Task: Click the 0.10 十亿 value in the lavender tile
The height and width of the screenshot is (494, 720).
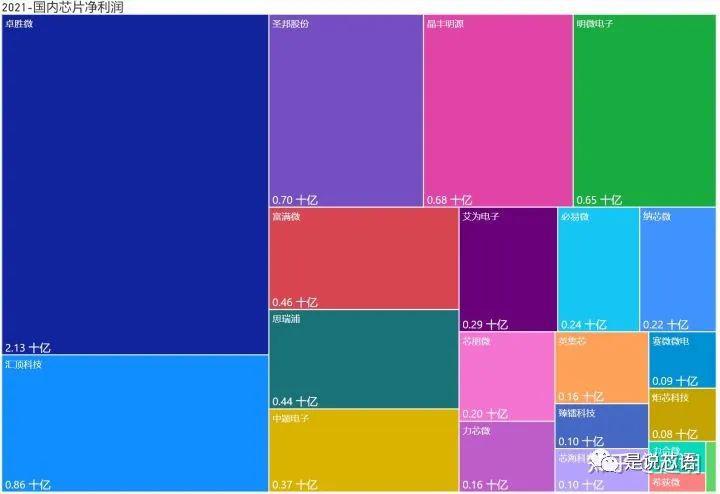Action: click(x=581, y=484)
